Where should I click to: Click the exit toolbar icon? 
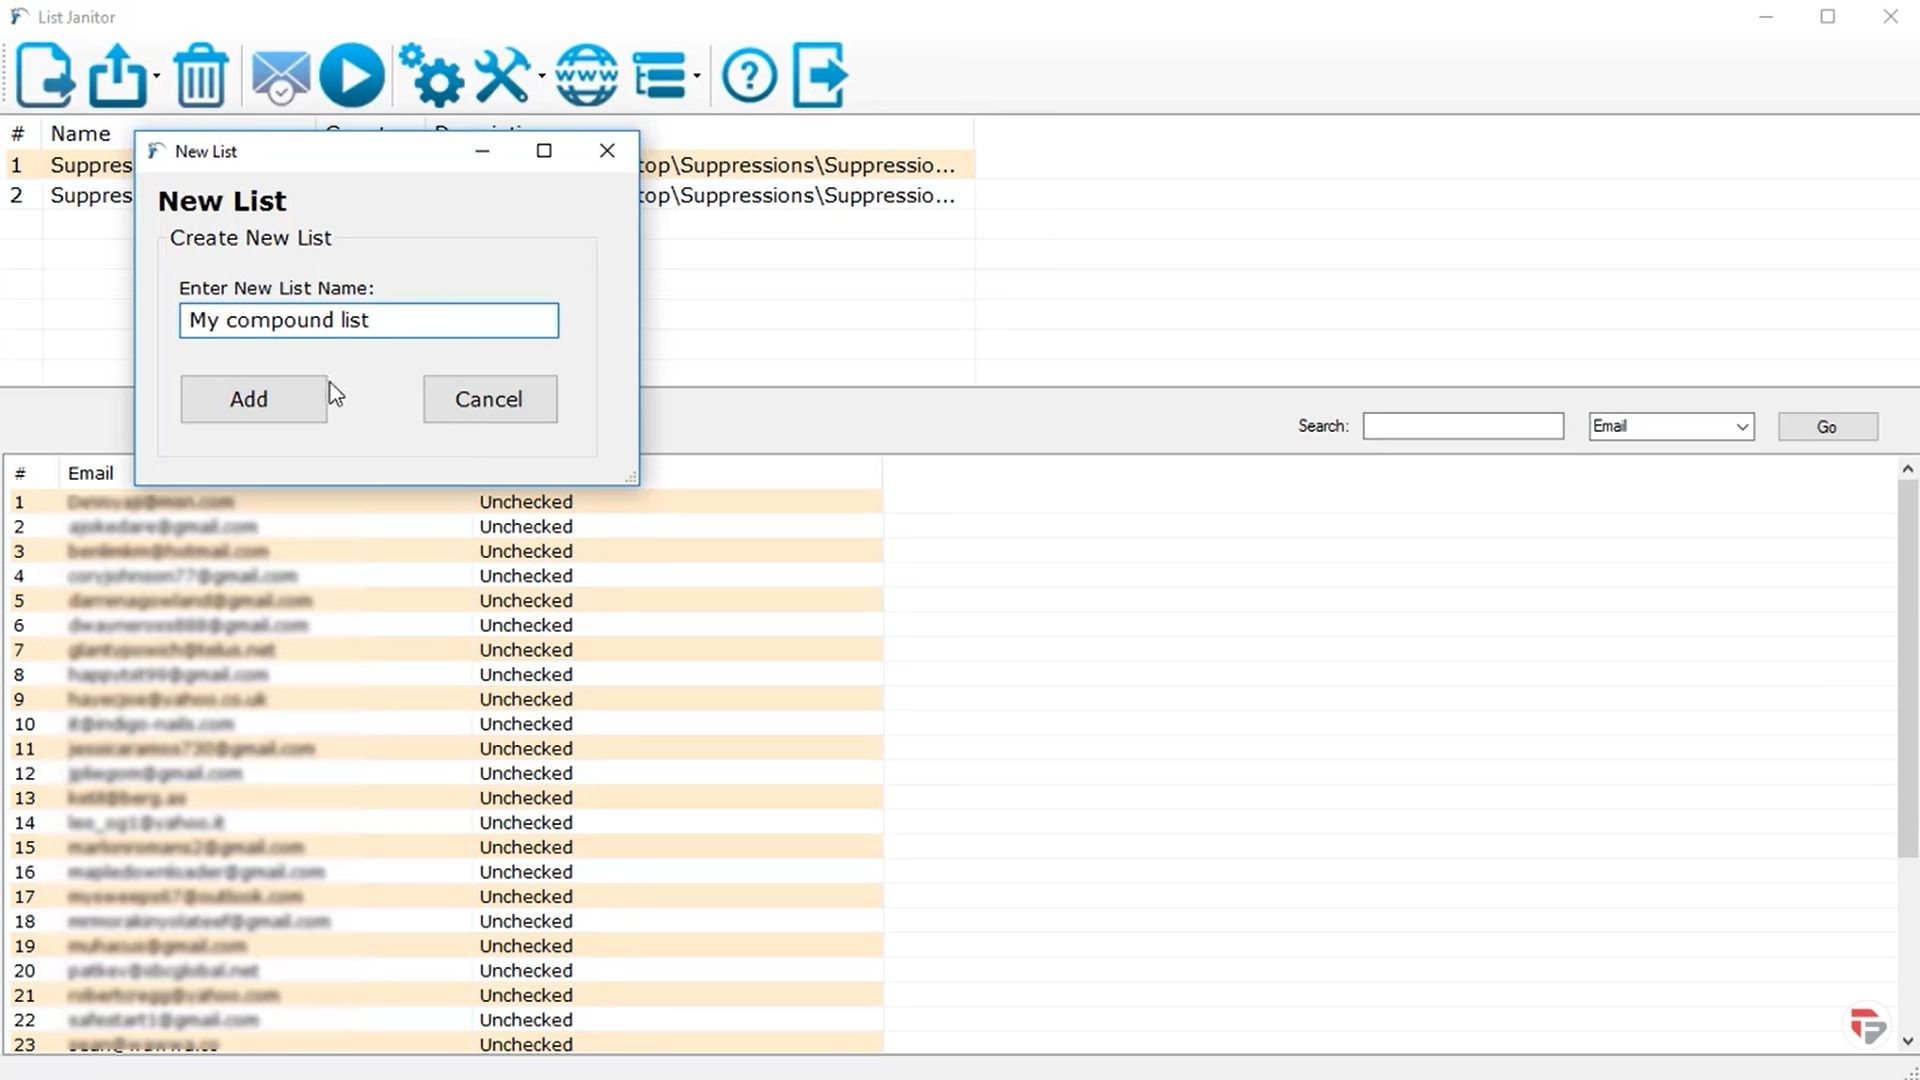point(819,75)
